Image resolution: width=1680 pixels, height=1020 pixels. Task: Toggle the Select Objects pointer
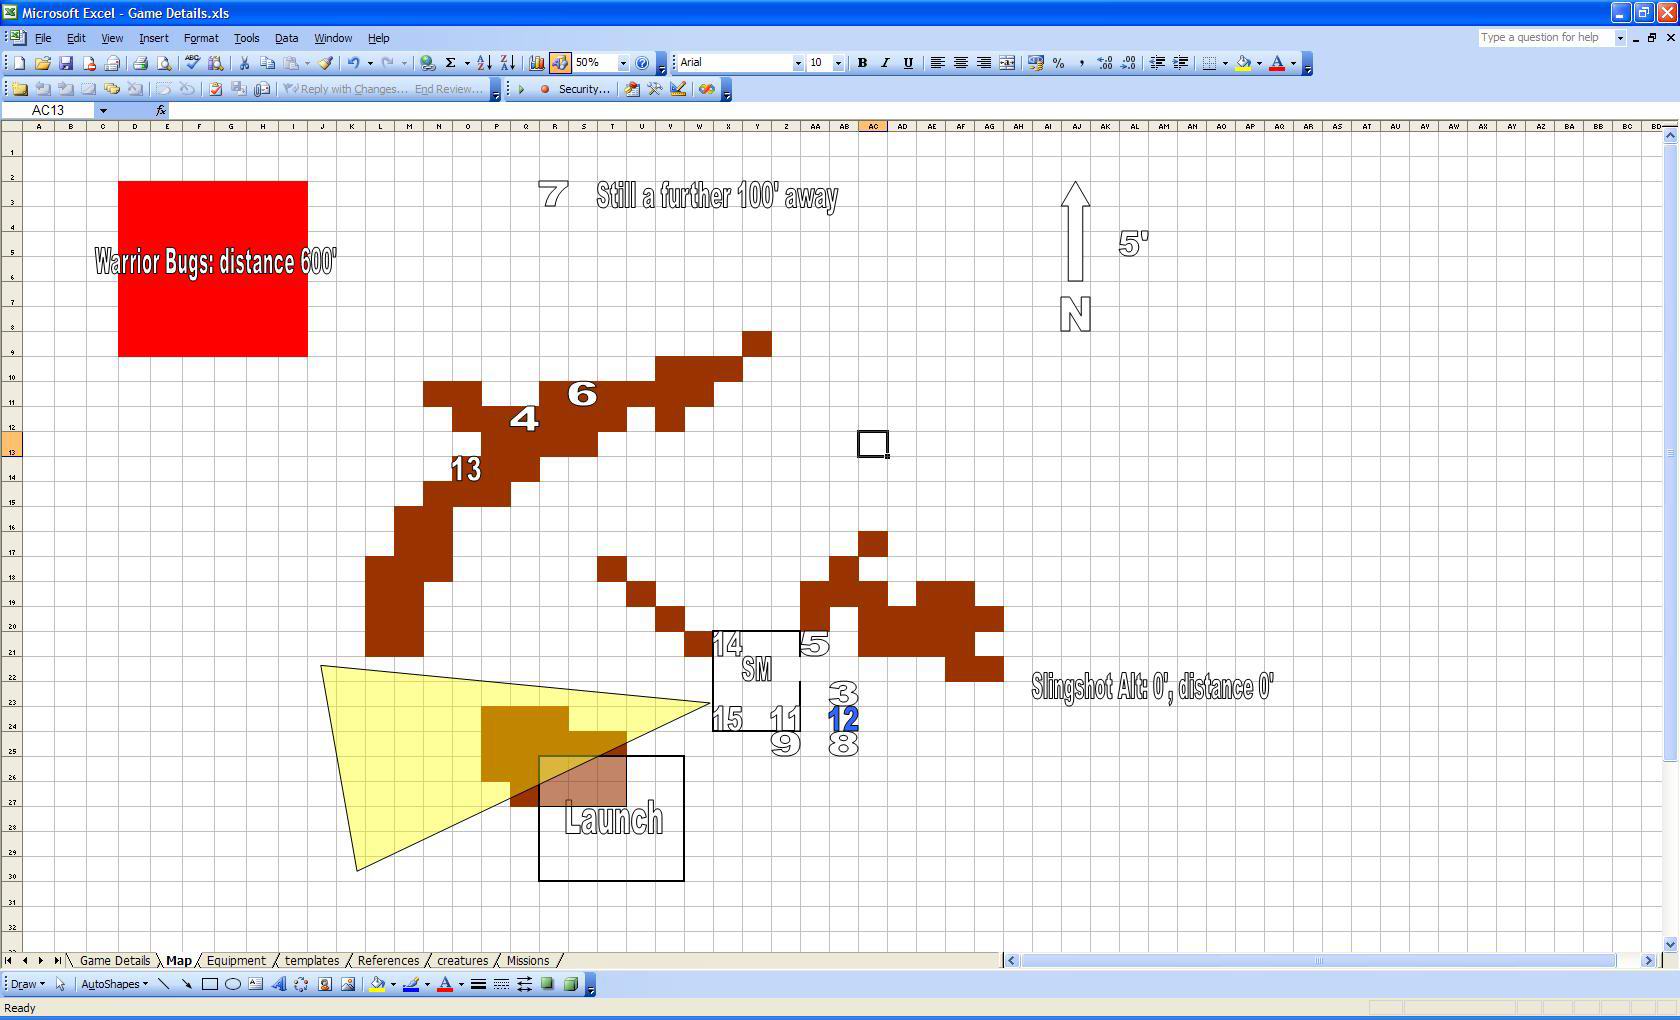point(60,984)
